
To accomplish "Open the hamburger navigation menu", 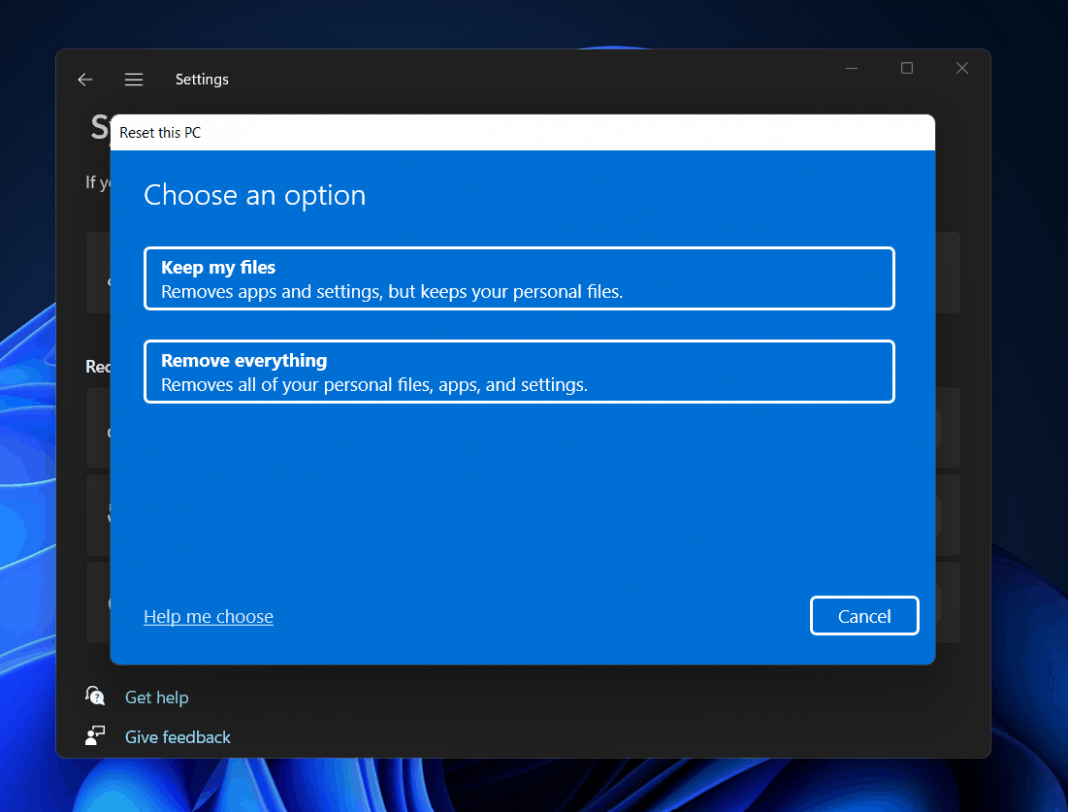I will pyautogui.click(x=134, y=80).
